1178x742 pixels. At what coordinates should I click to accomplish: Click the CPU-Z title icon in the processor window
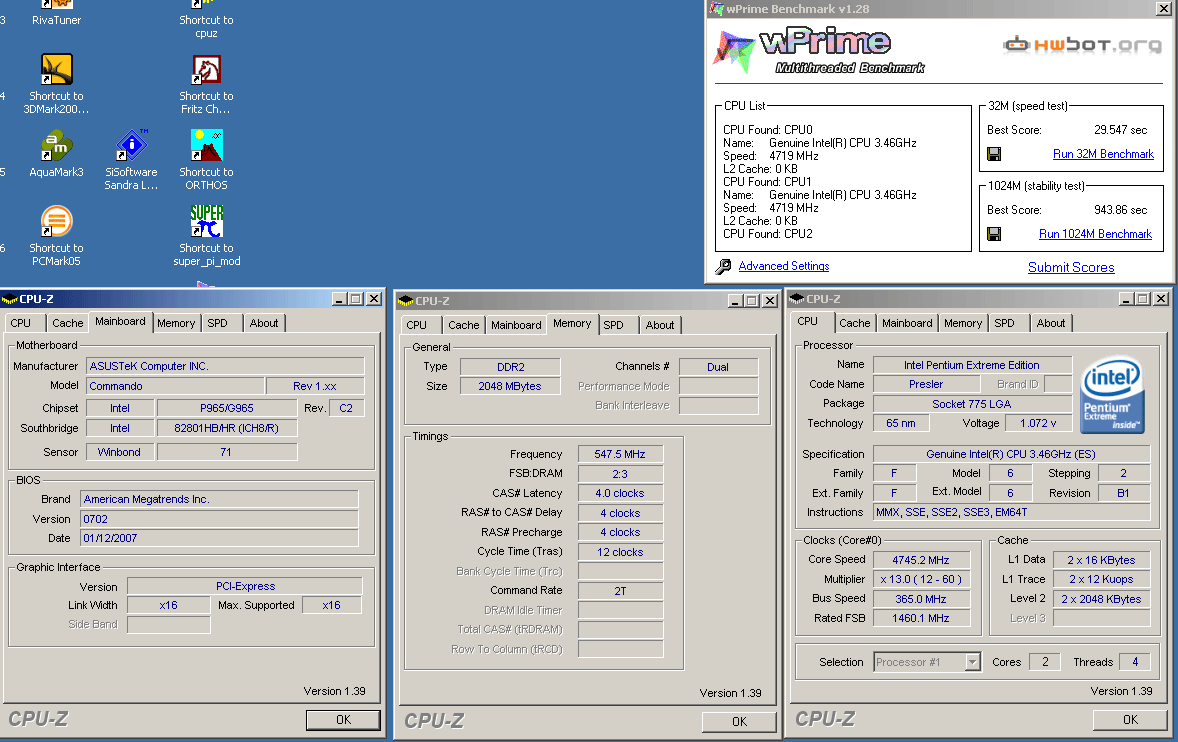(x=797, y=299)
